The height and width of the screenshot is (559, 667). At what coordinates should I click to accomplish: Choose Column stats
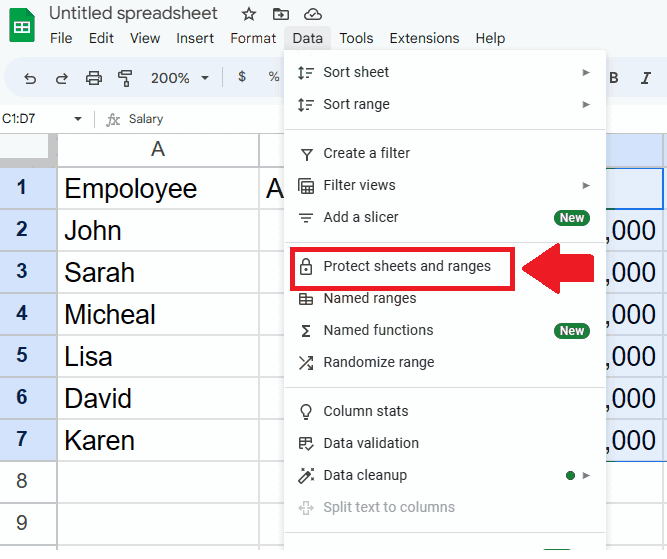point(445,411)
